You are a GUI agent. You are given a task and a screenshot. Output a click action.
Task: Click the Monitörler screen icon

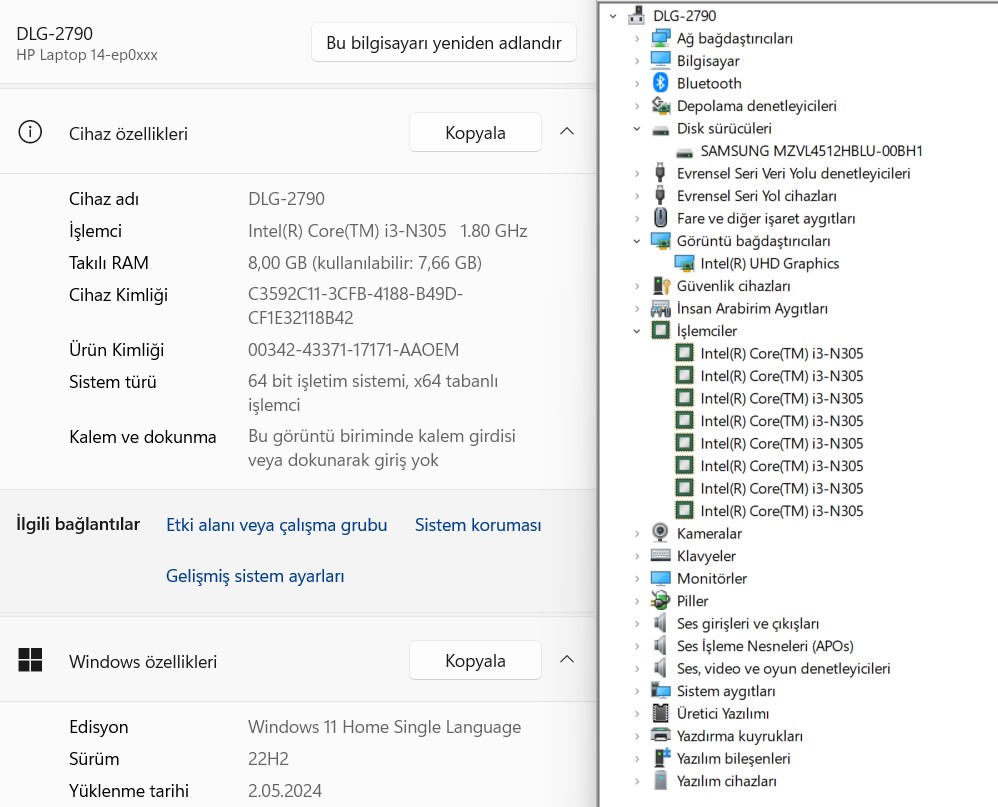point(661,578)
